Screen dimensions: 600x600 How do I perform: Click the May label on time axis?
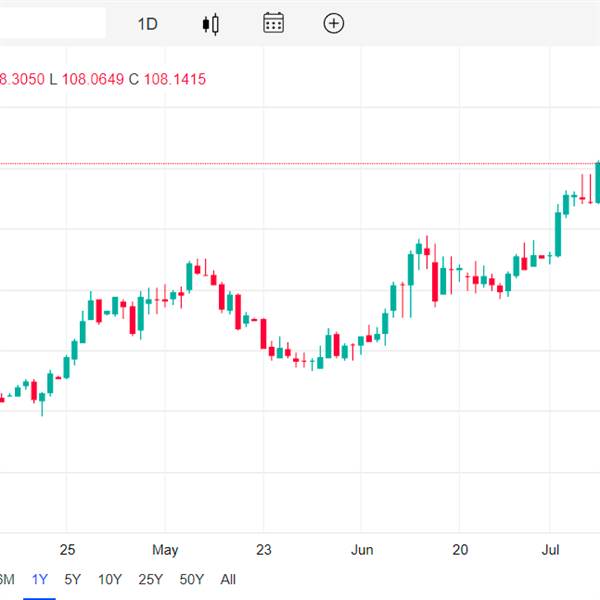(x=165, y=550)
